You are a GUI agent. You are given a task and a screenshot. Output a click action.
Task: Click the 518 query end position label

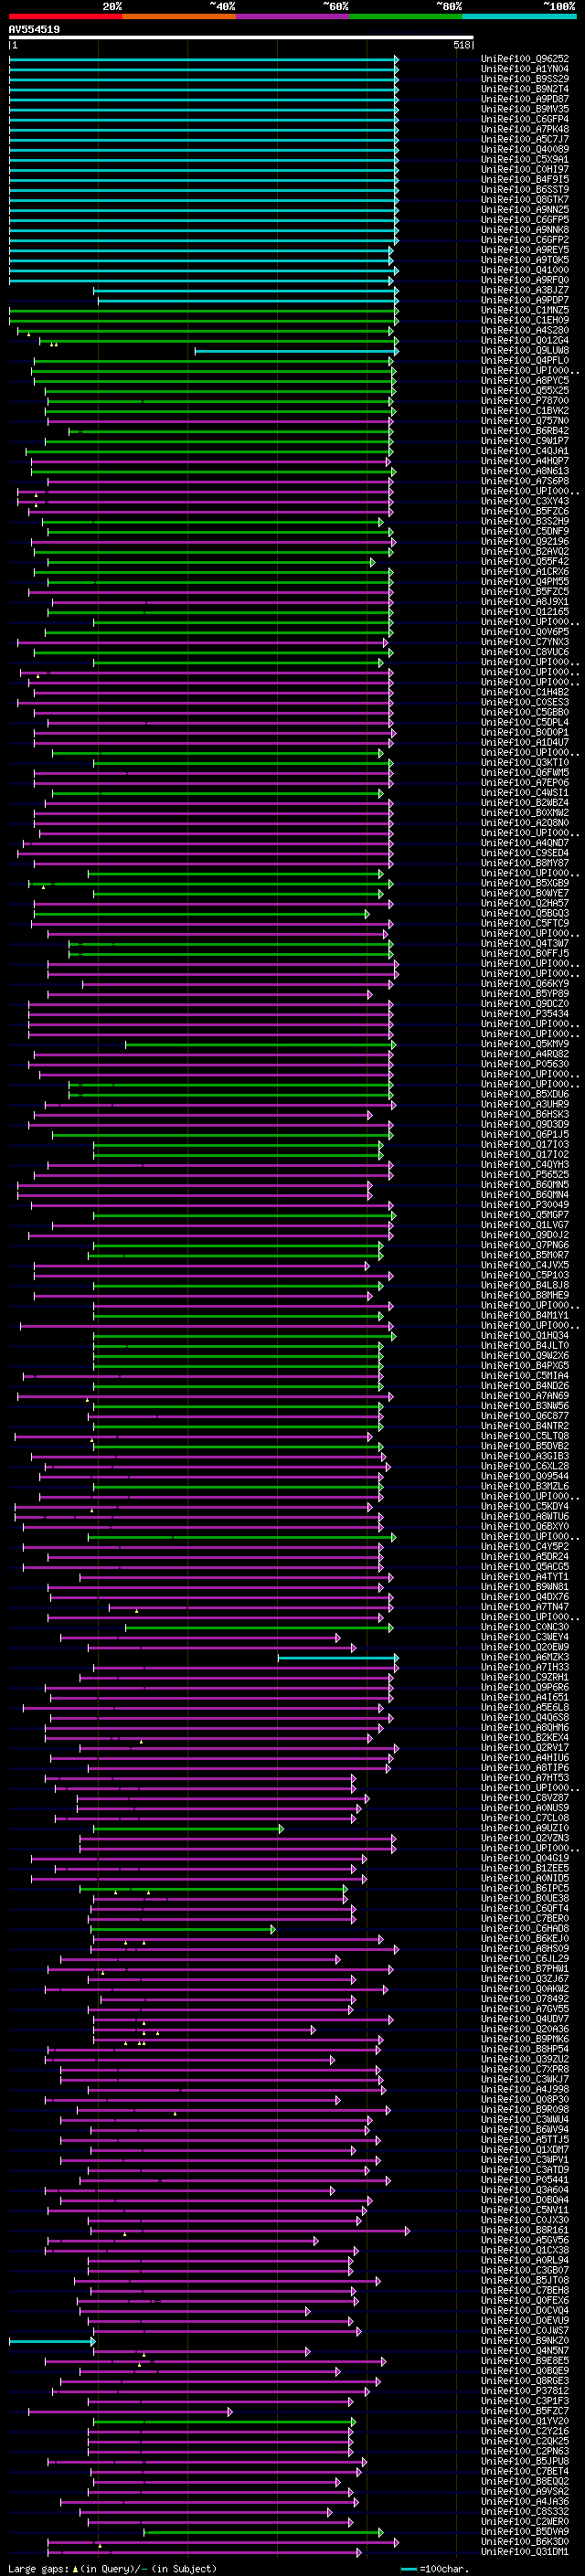(x=461, y=45)
